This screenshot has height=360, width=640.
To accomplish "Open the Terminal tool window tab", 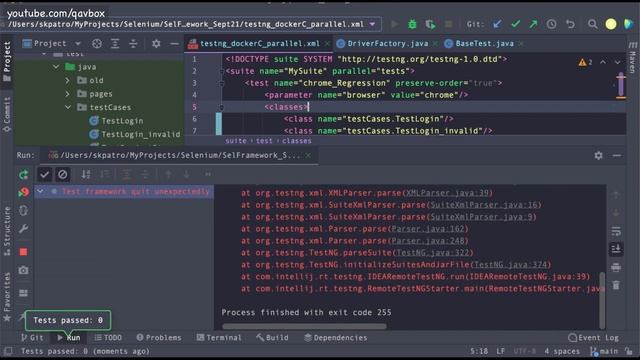I will (219, 338).
